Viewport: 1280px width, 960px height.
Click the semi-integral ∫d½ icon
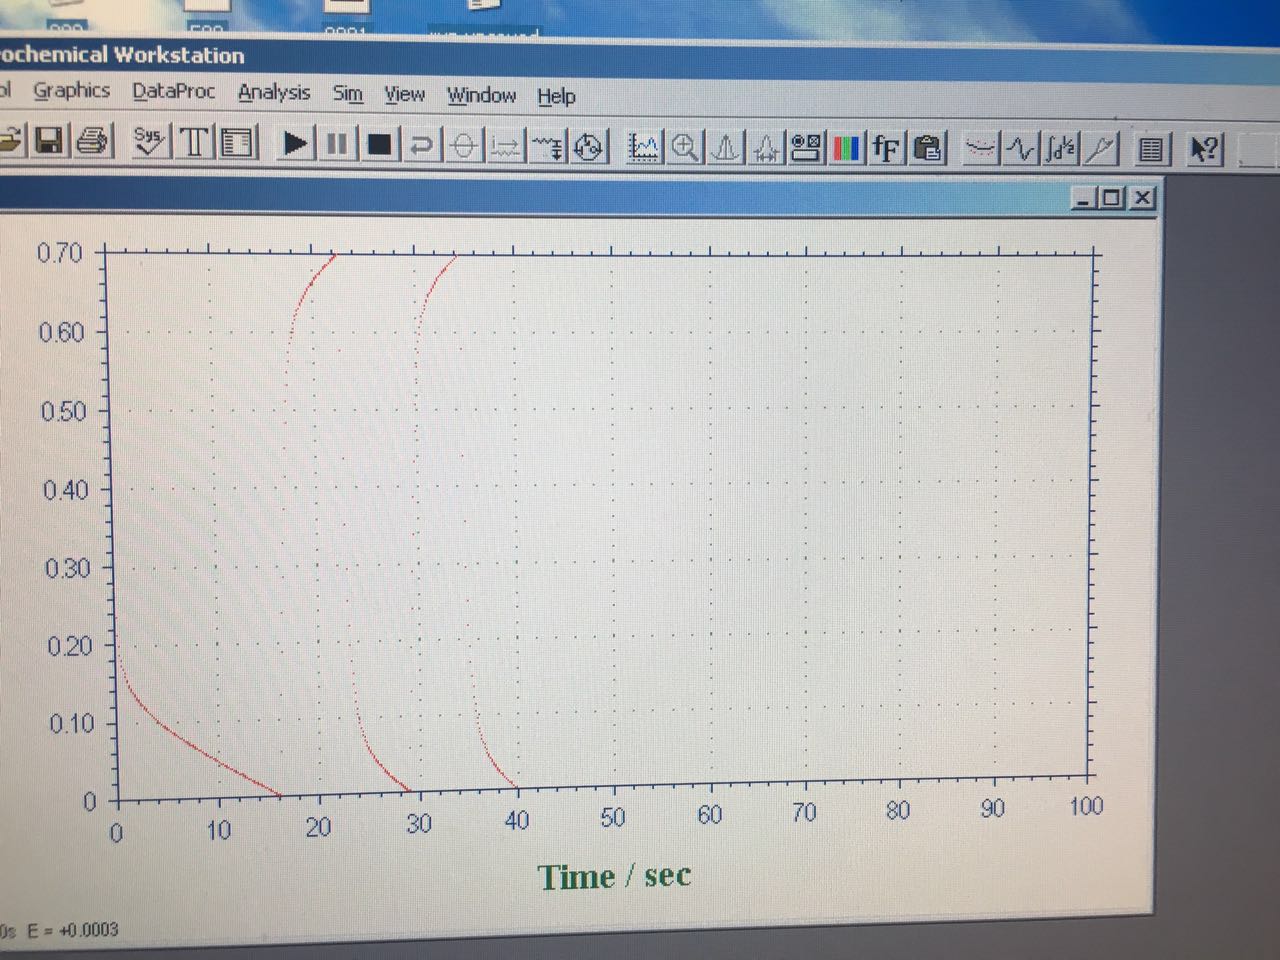[1061, 149]
